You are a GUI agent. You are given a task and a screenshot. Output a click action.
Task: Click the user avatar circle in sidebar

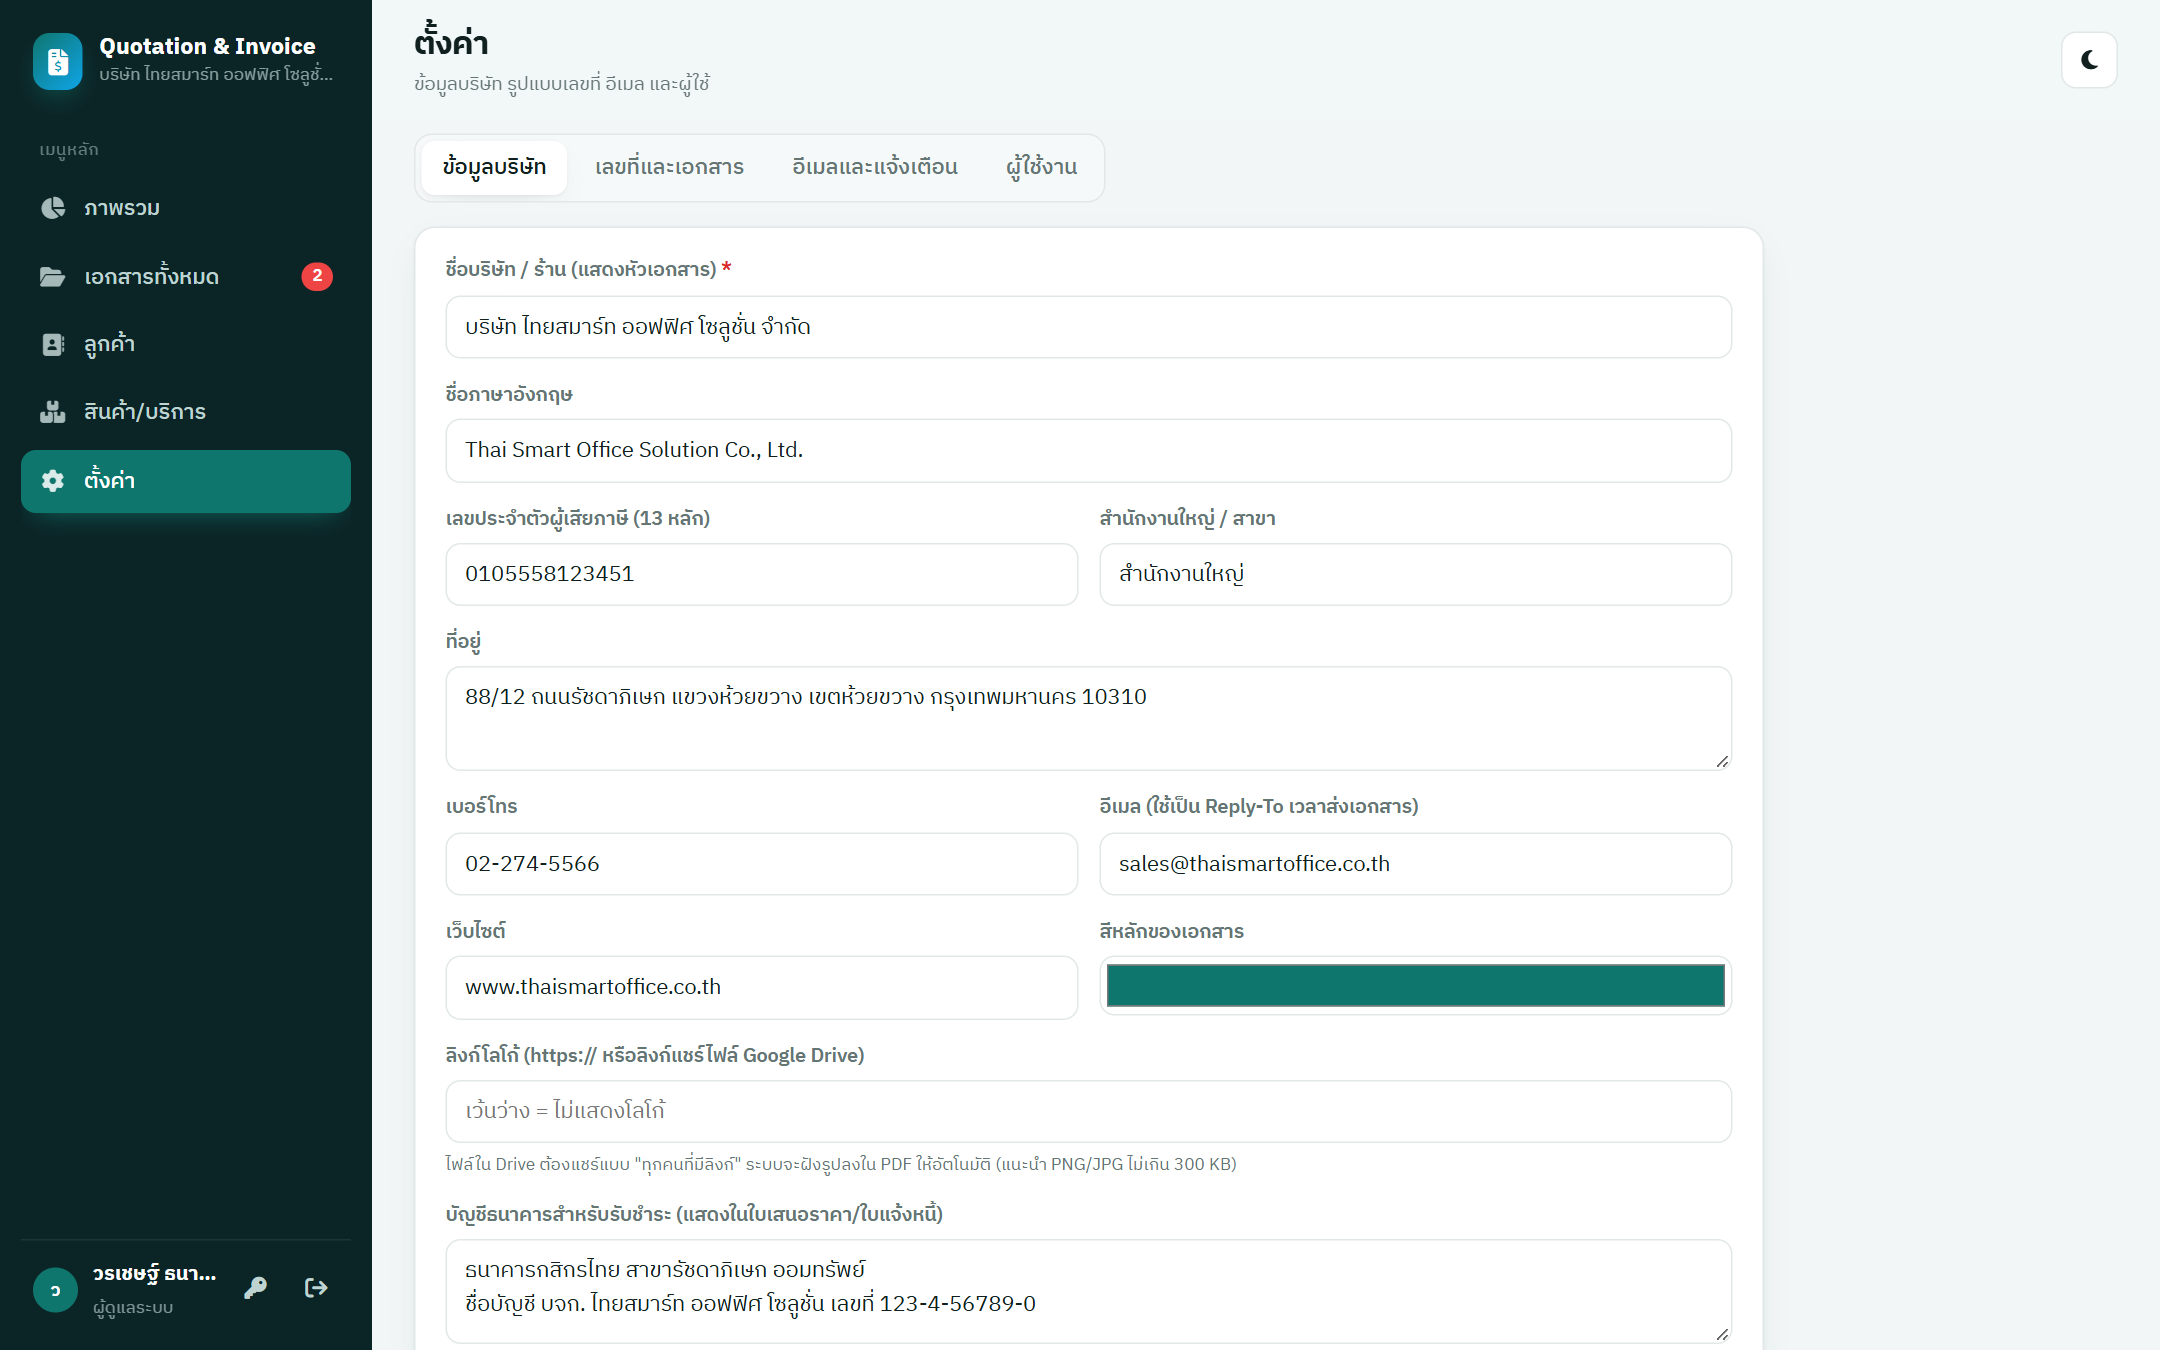coord(55,1290)
